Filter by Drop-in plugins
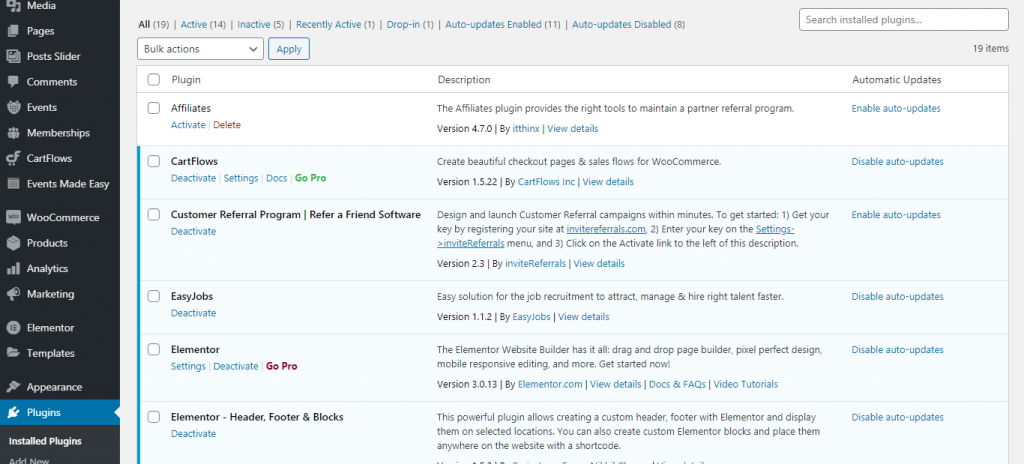The image size is (1024, 464). click(x=410, y=24)
